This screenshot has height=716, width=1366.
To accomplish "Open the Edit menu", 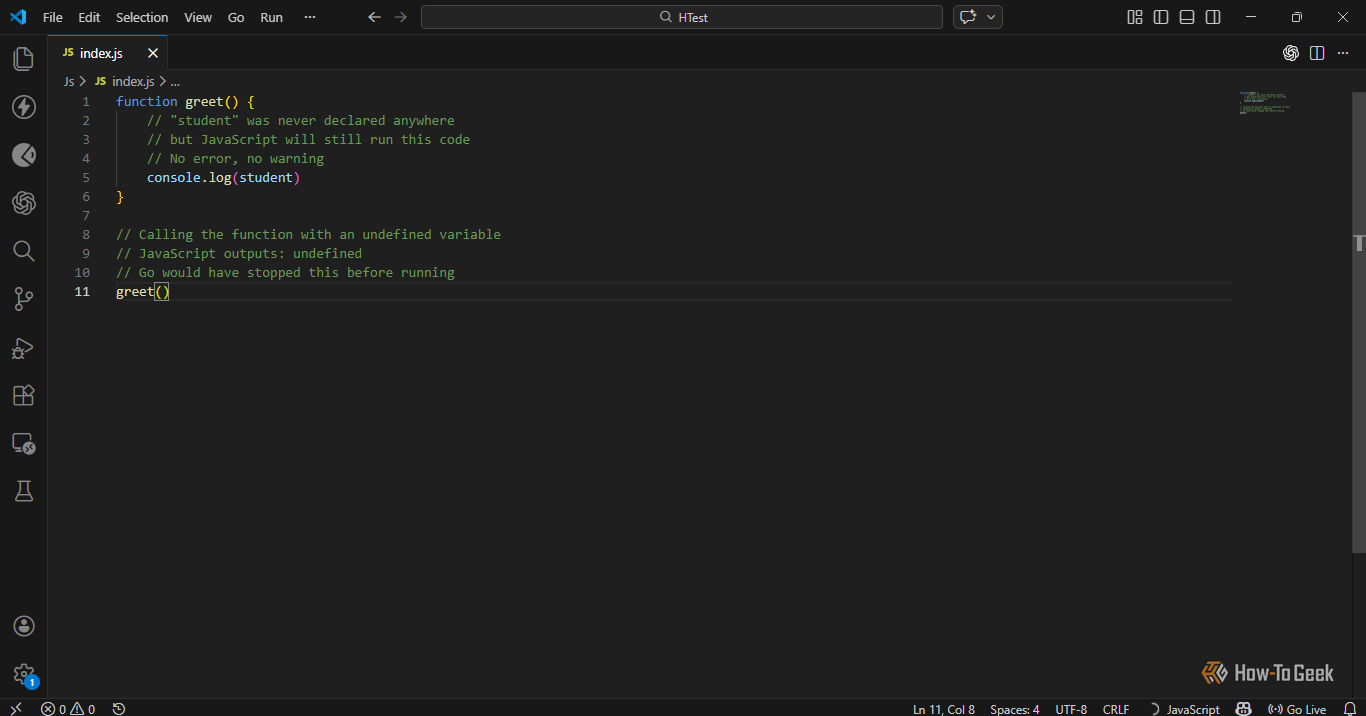I will pos(89,17).
